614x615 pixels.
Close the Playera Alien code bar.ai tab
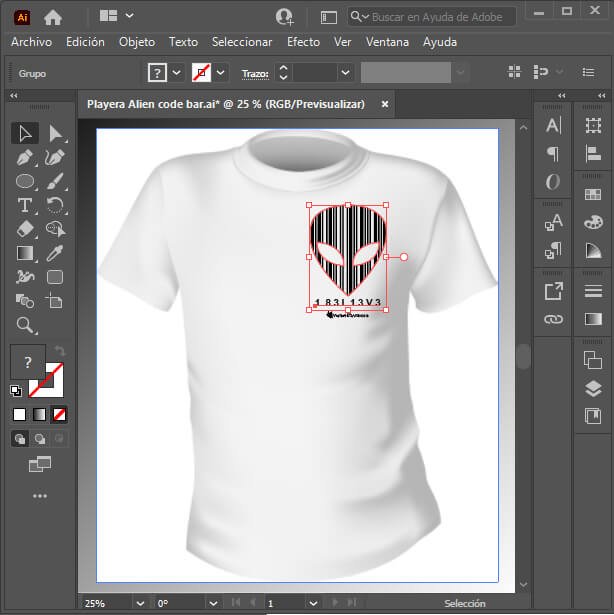click(385, 104)
